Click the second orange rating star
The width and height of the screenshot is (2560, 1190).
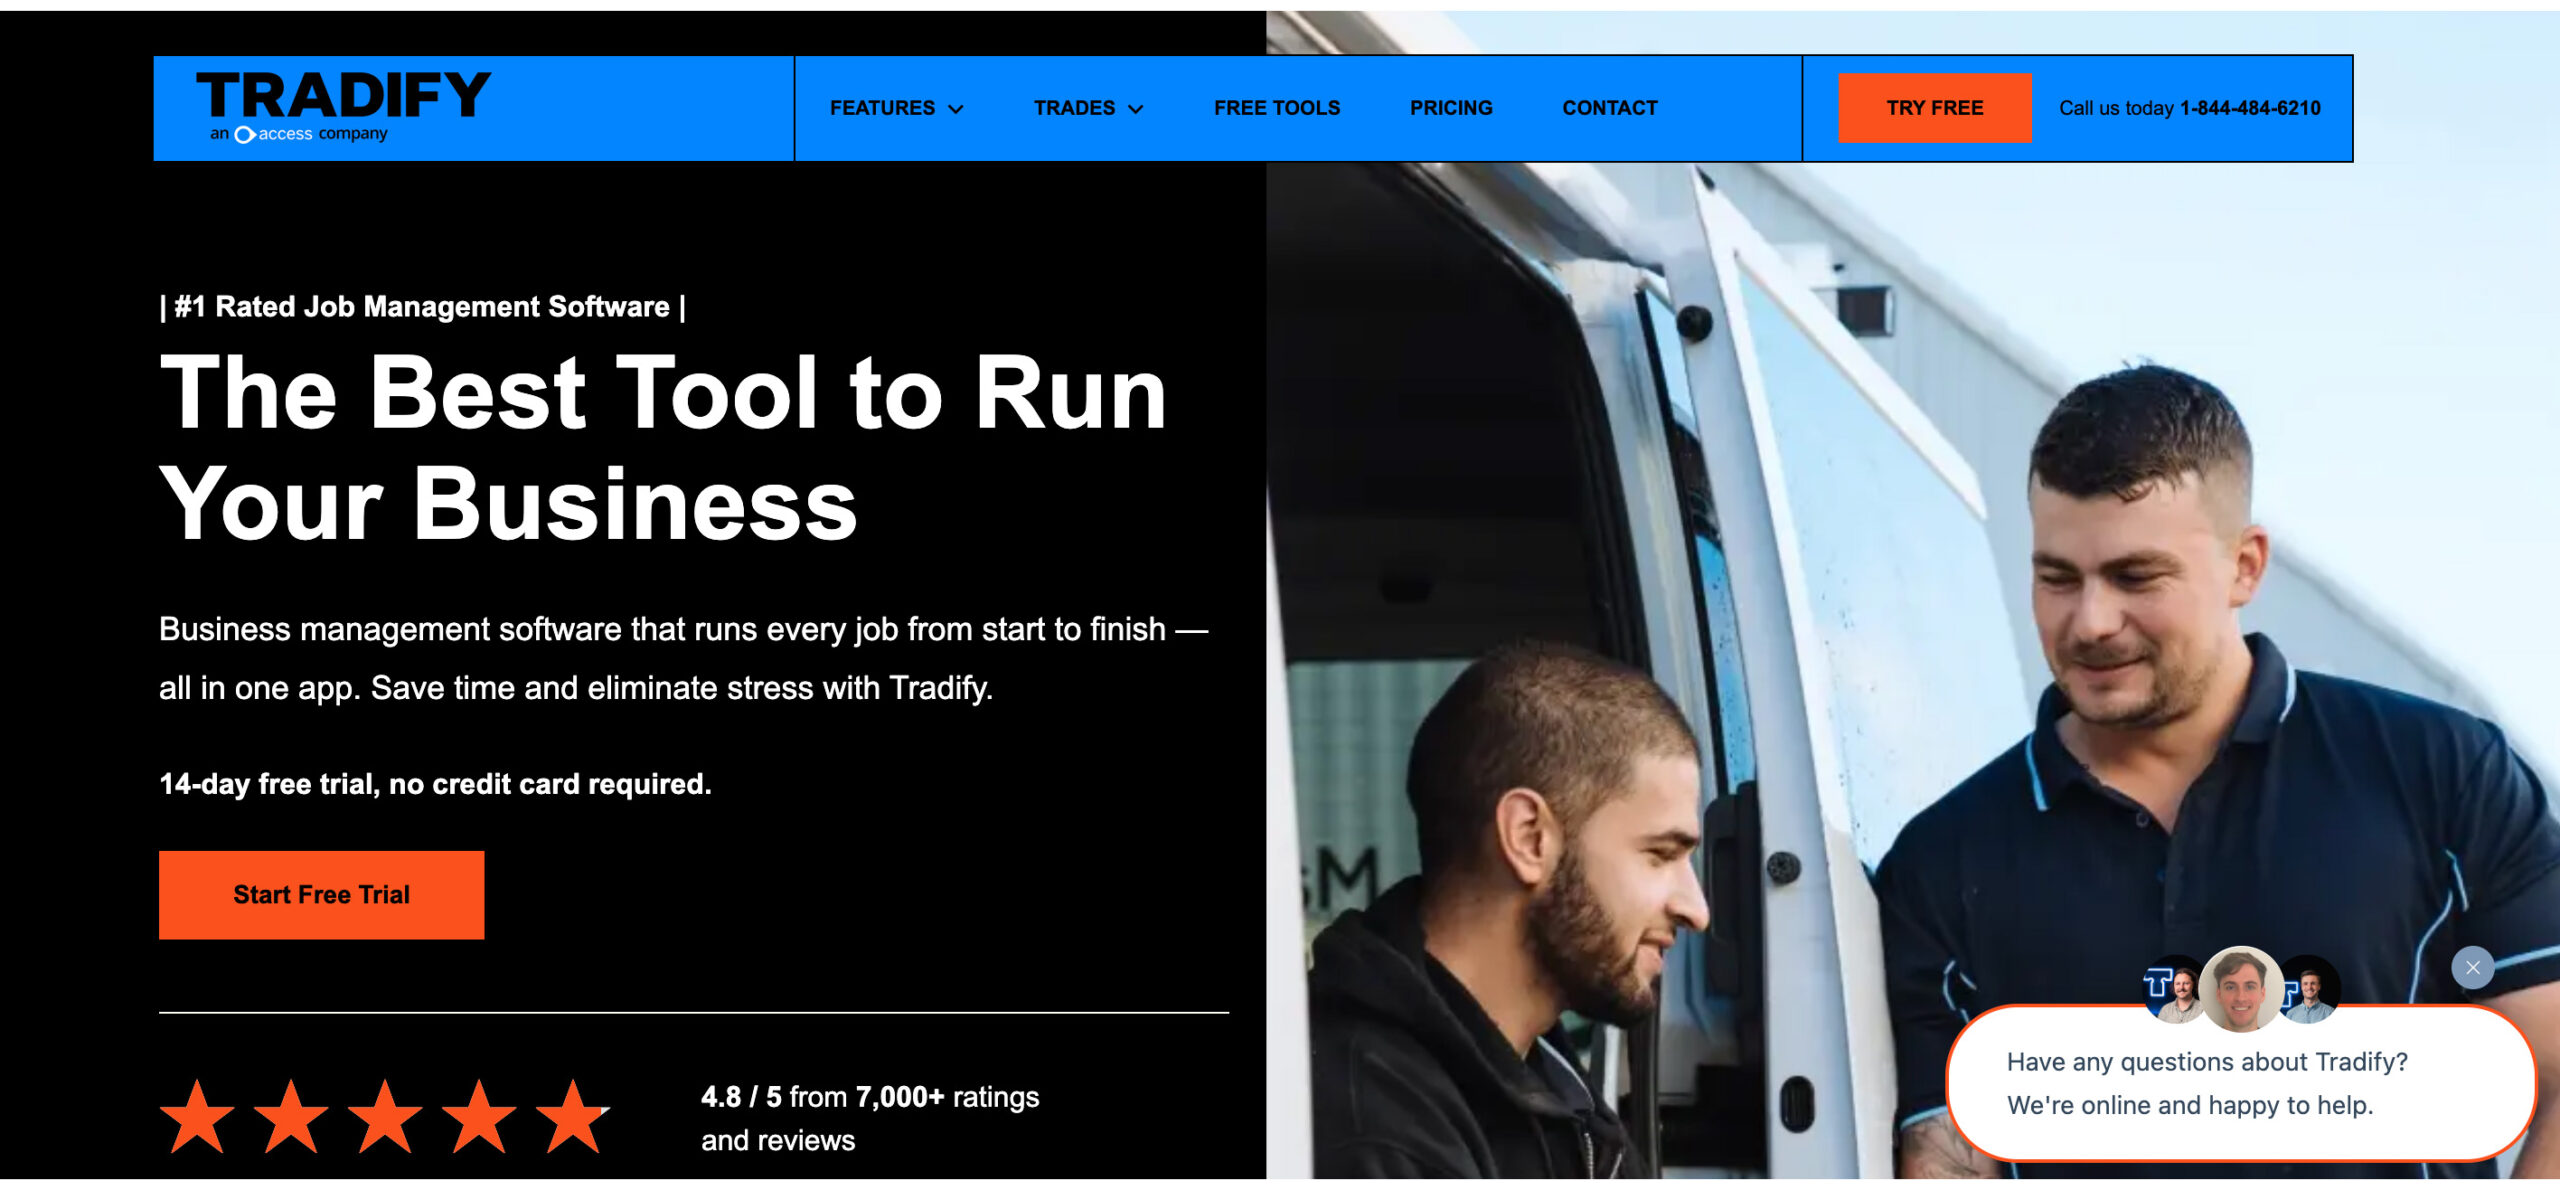pos(291,1117)
